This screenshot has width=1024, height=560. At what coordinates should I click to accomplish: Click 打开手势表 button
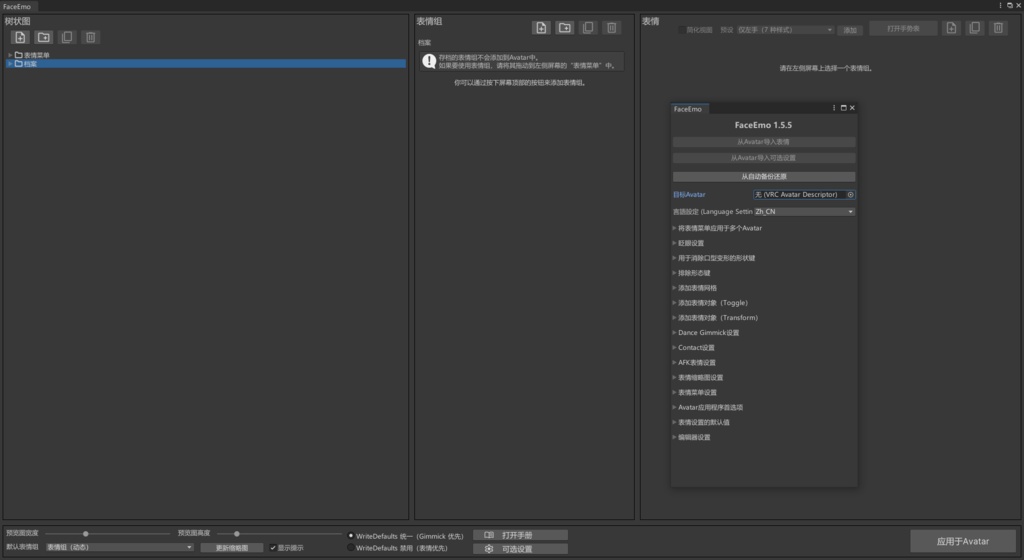click(x=904, y=29)
